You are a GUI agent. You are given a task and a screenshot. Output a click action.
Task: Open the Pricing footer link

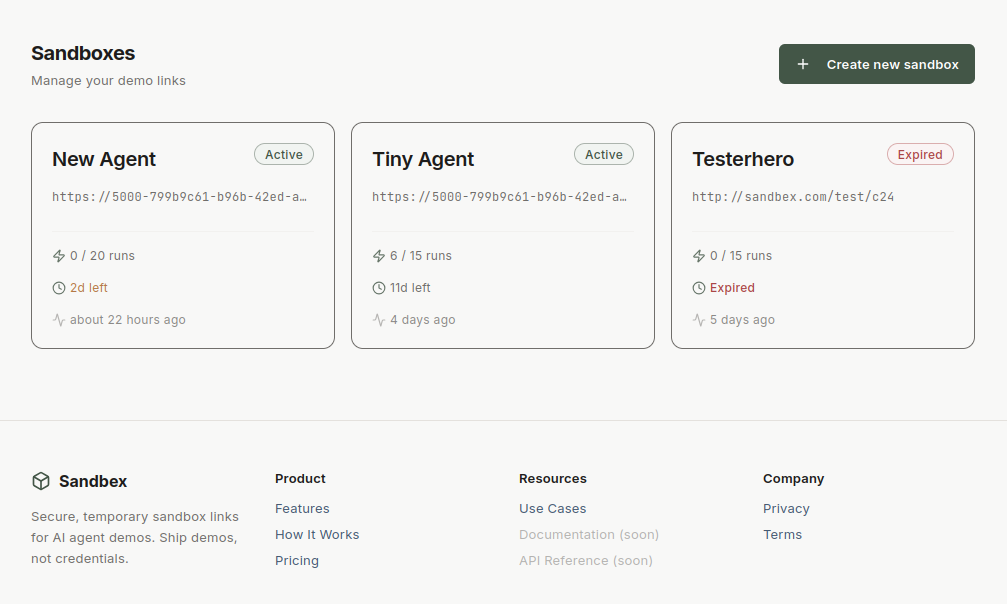297,561
